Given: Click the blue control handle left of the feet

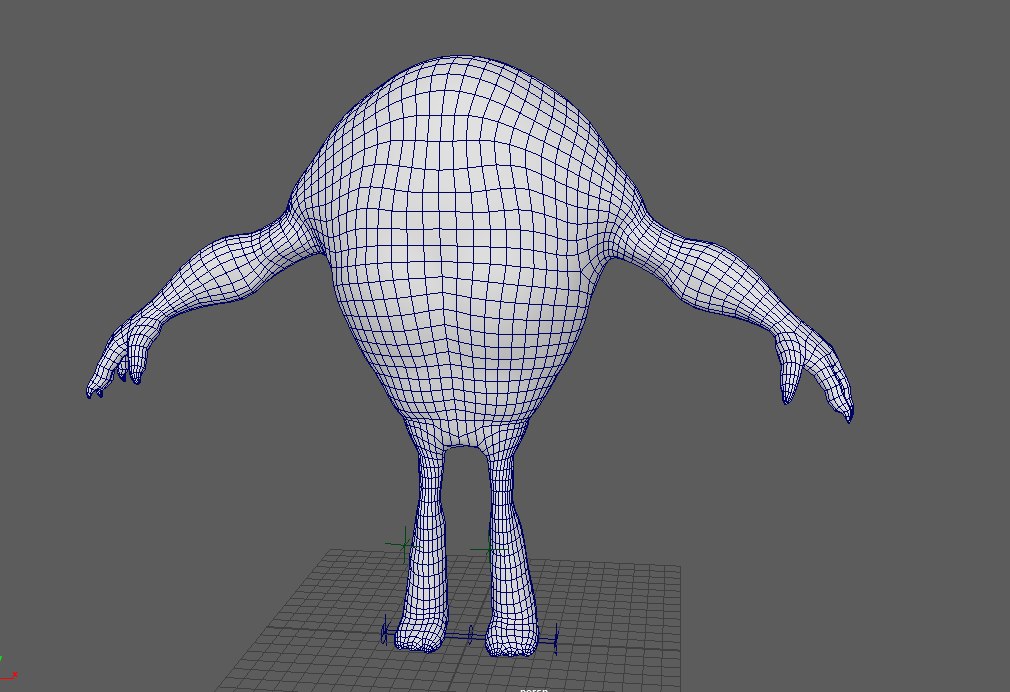Looking at the screenshot, I should coord(385,631).
